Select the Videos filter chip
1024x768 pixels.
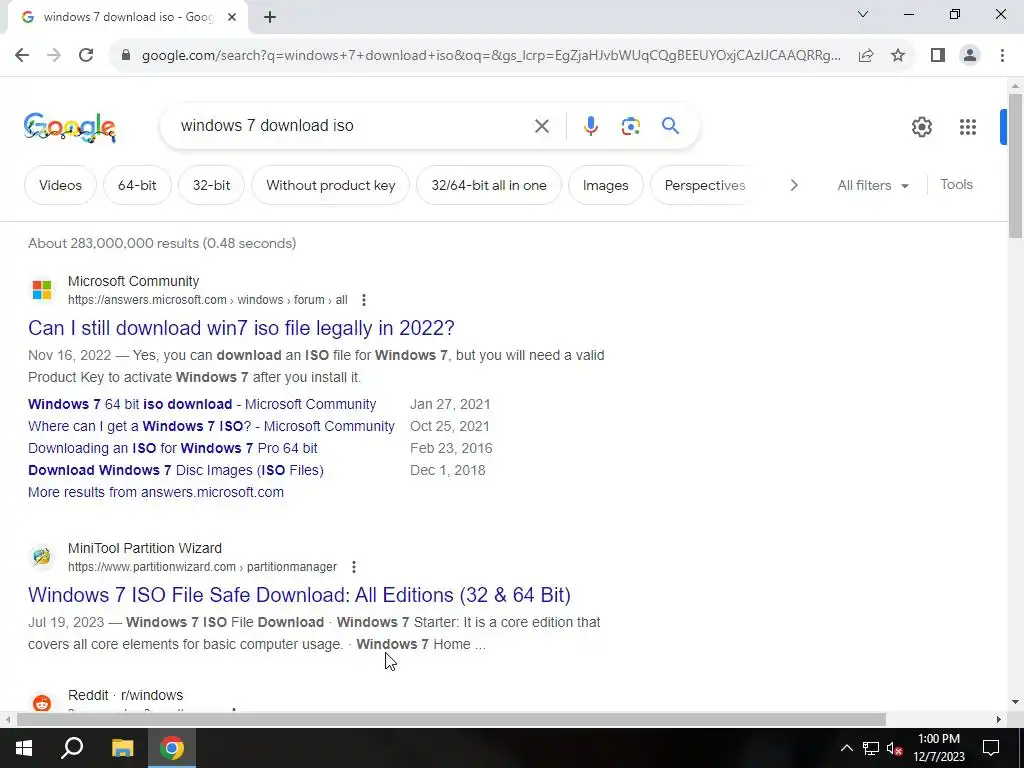[60, 185]
